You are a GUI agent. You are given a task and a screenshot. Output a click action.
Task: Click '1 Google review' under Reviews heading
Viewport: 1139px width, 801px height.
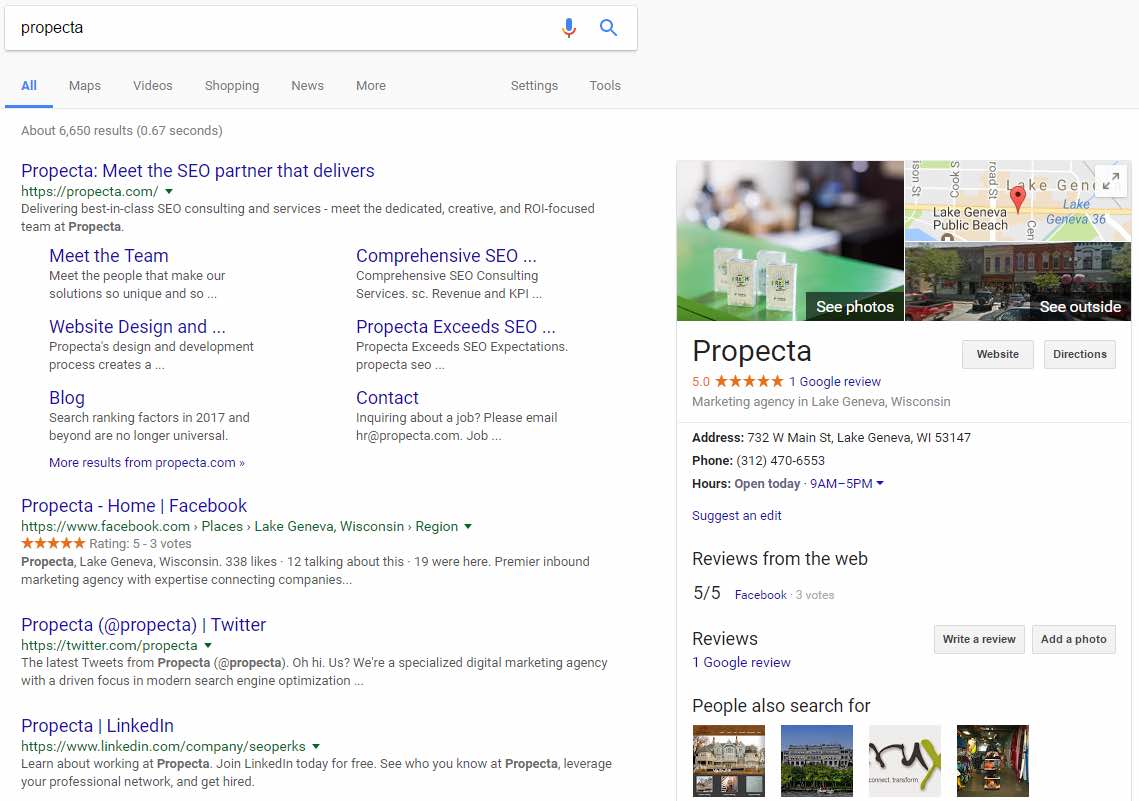tap(741, 662)
